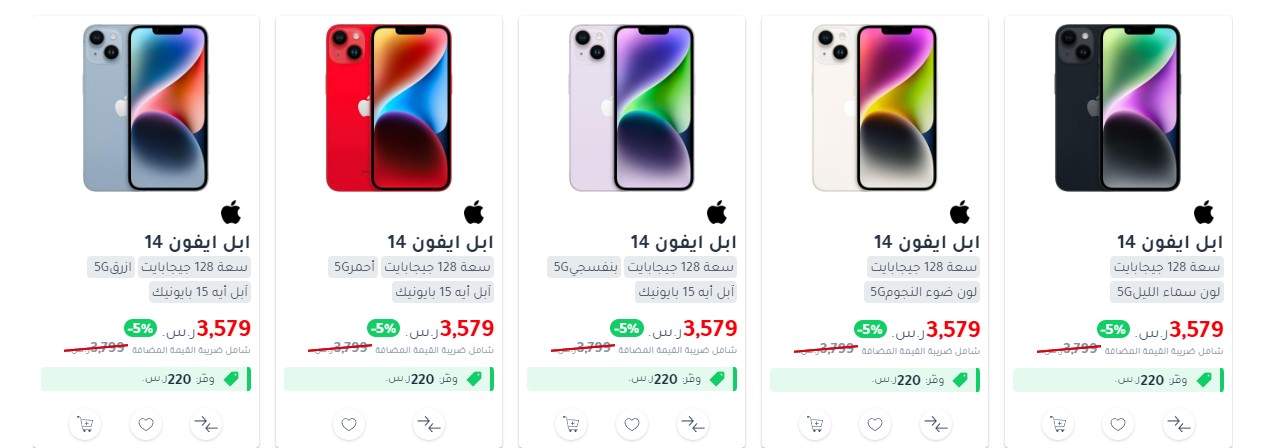Compare the midnight iPhone 14
The height and width of the screenshot is (448, 1272).
tap(1178, 424)
